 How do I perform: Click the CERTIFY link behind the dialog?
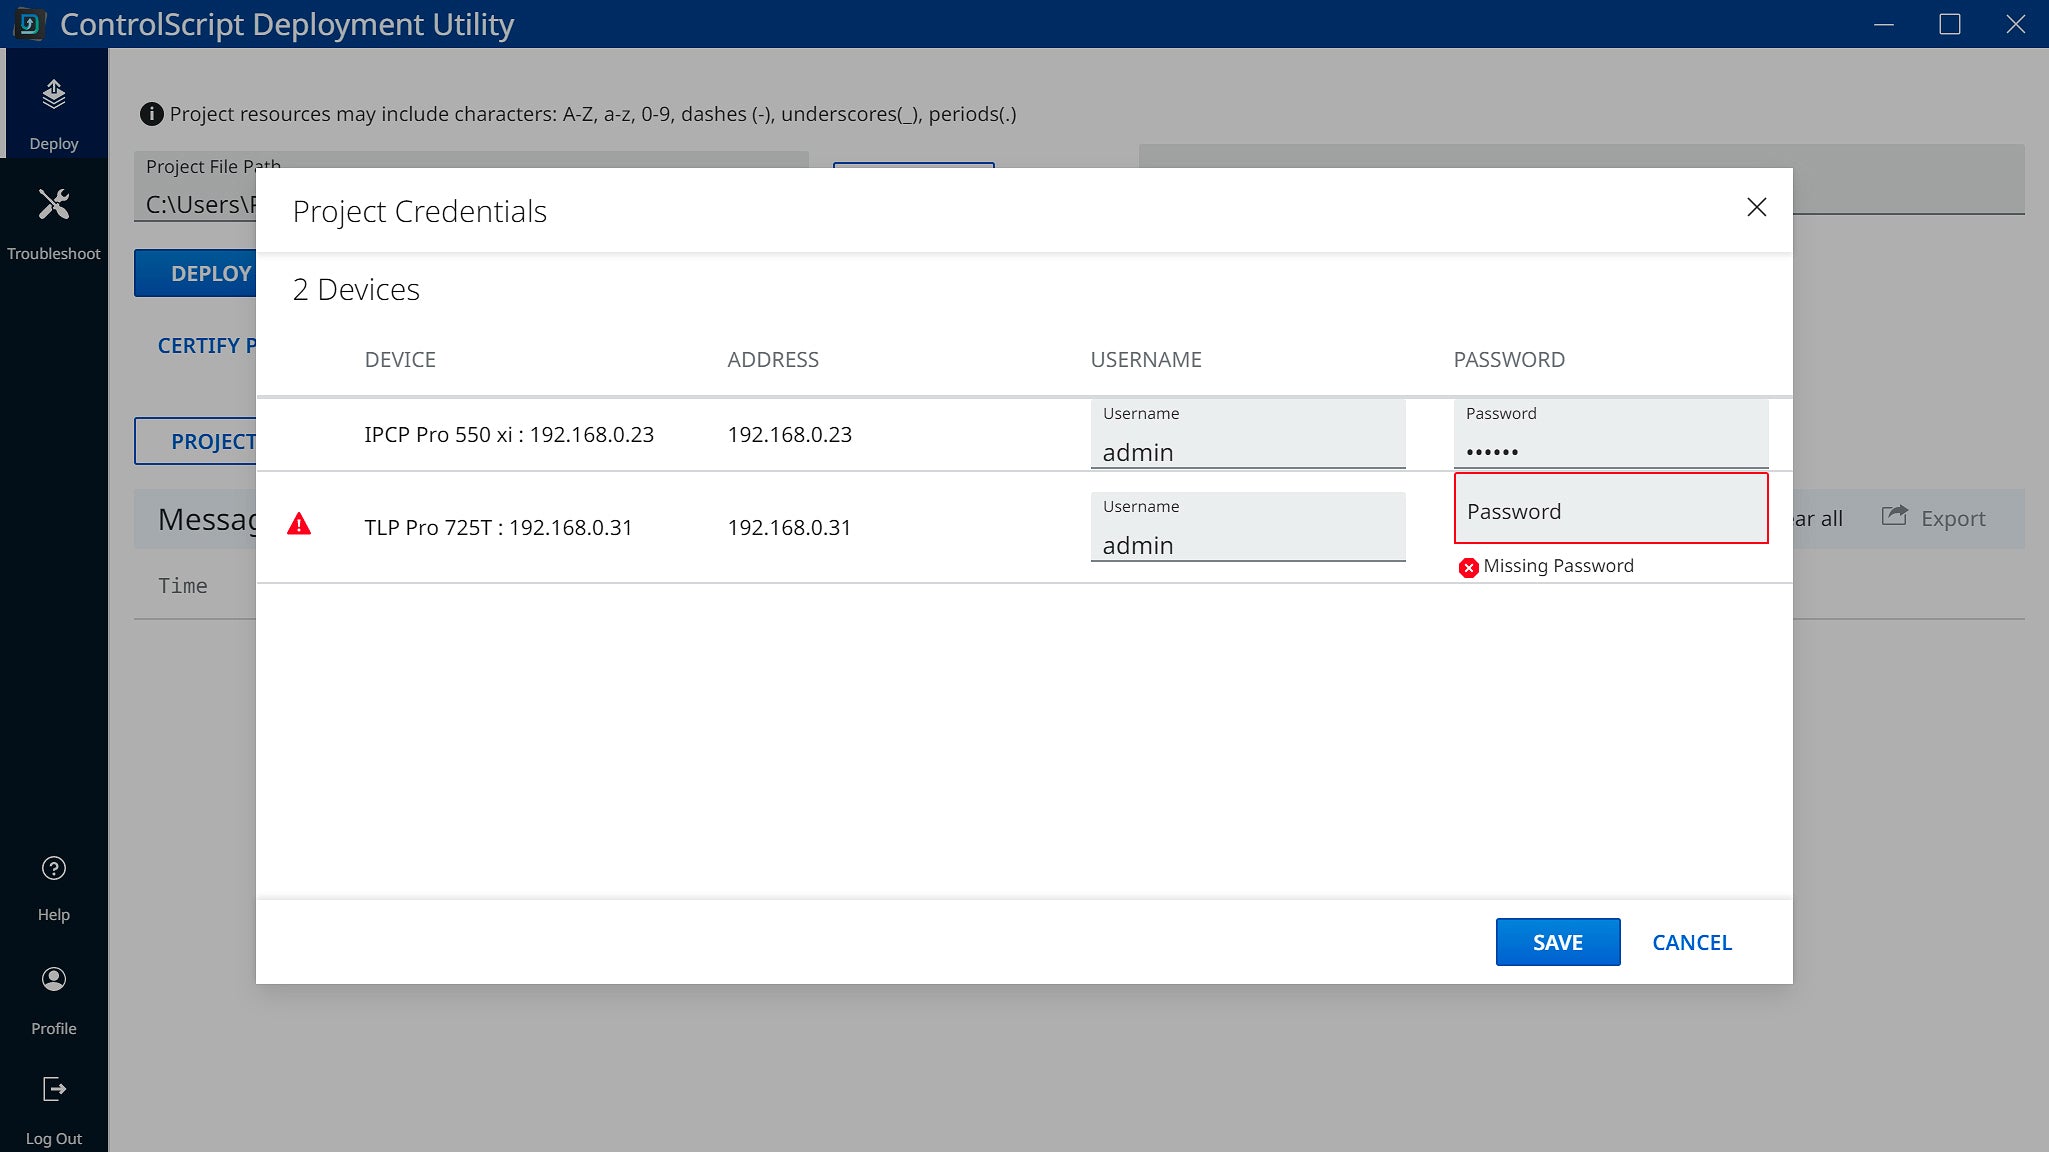tap(207, 346)
